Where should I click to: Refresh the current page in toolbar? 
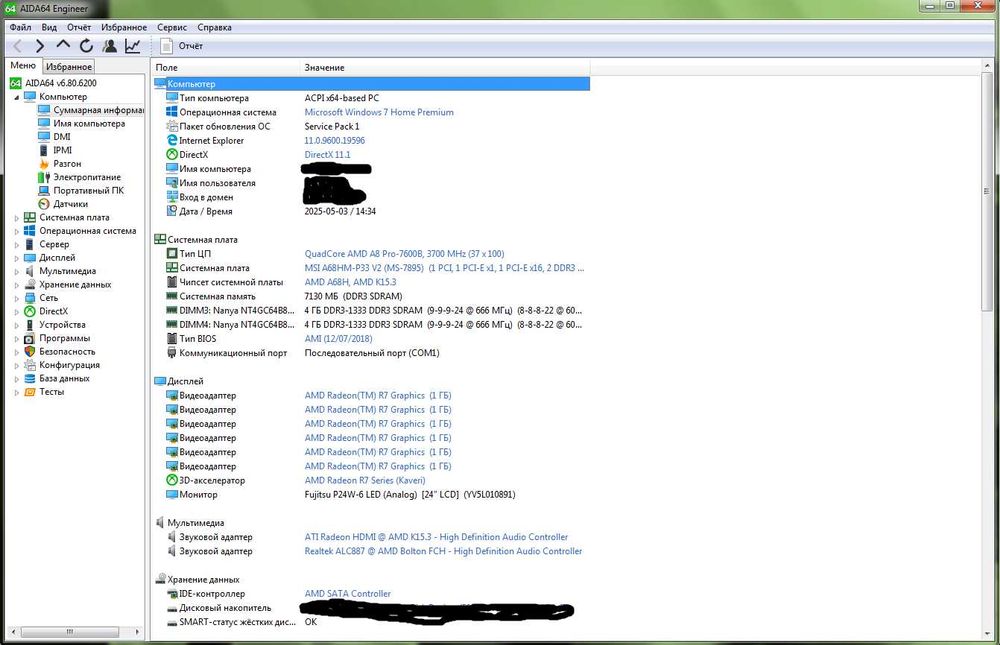(x=86, y=46)
